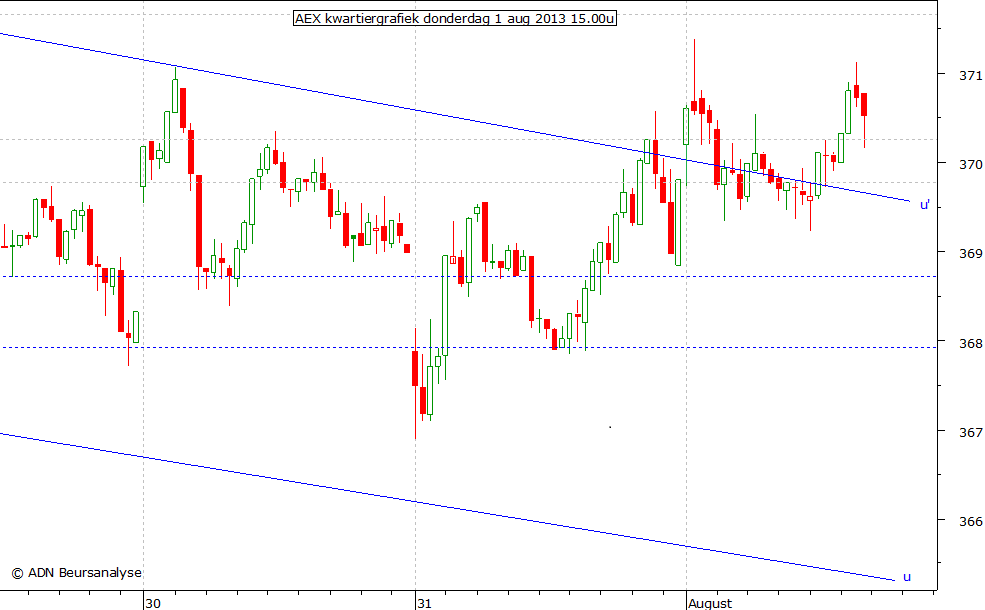Click the price label 370

pyautogui.click(x=971, y=165)
